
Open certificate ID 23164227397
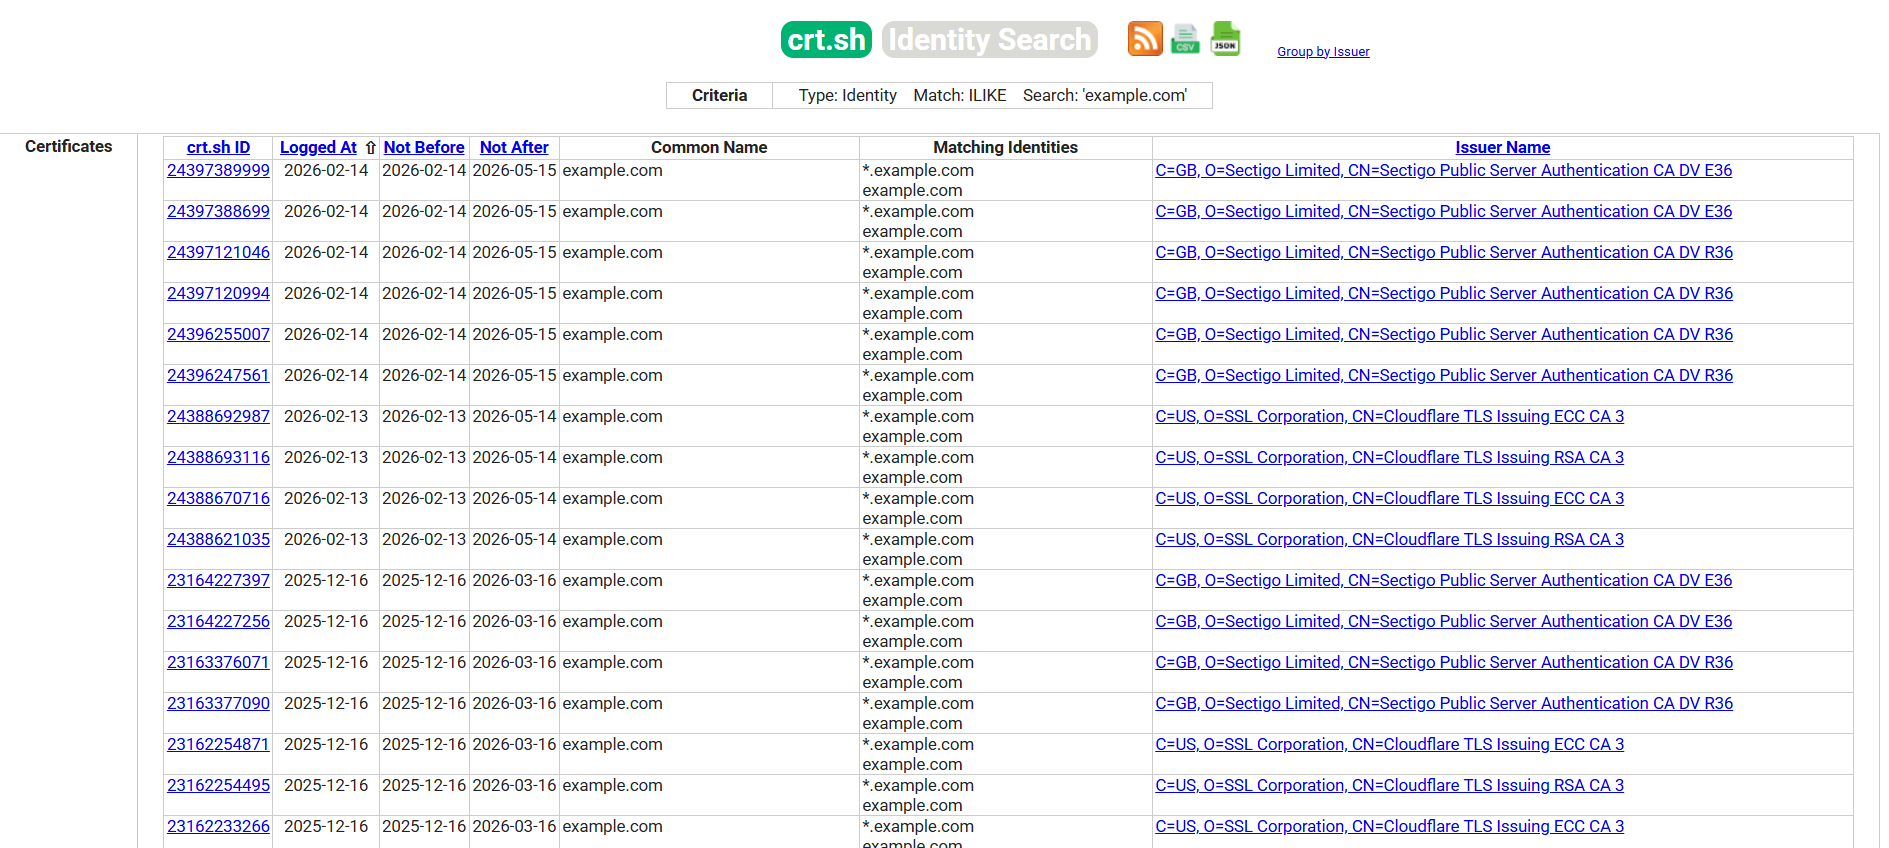(218, 580)
